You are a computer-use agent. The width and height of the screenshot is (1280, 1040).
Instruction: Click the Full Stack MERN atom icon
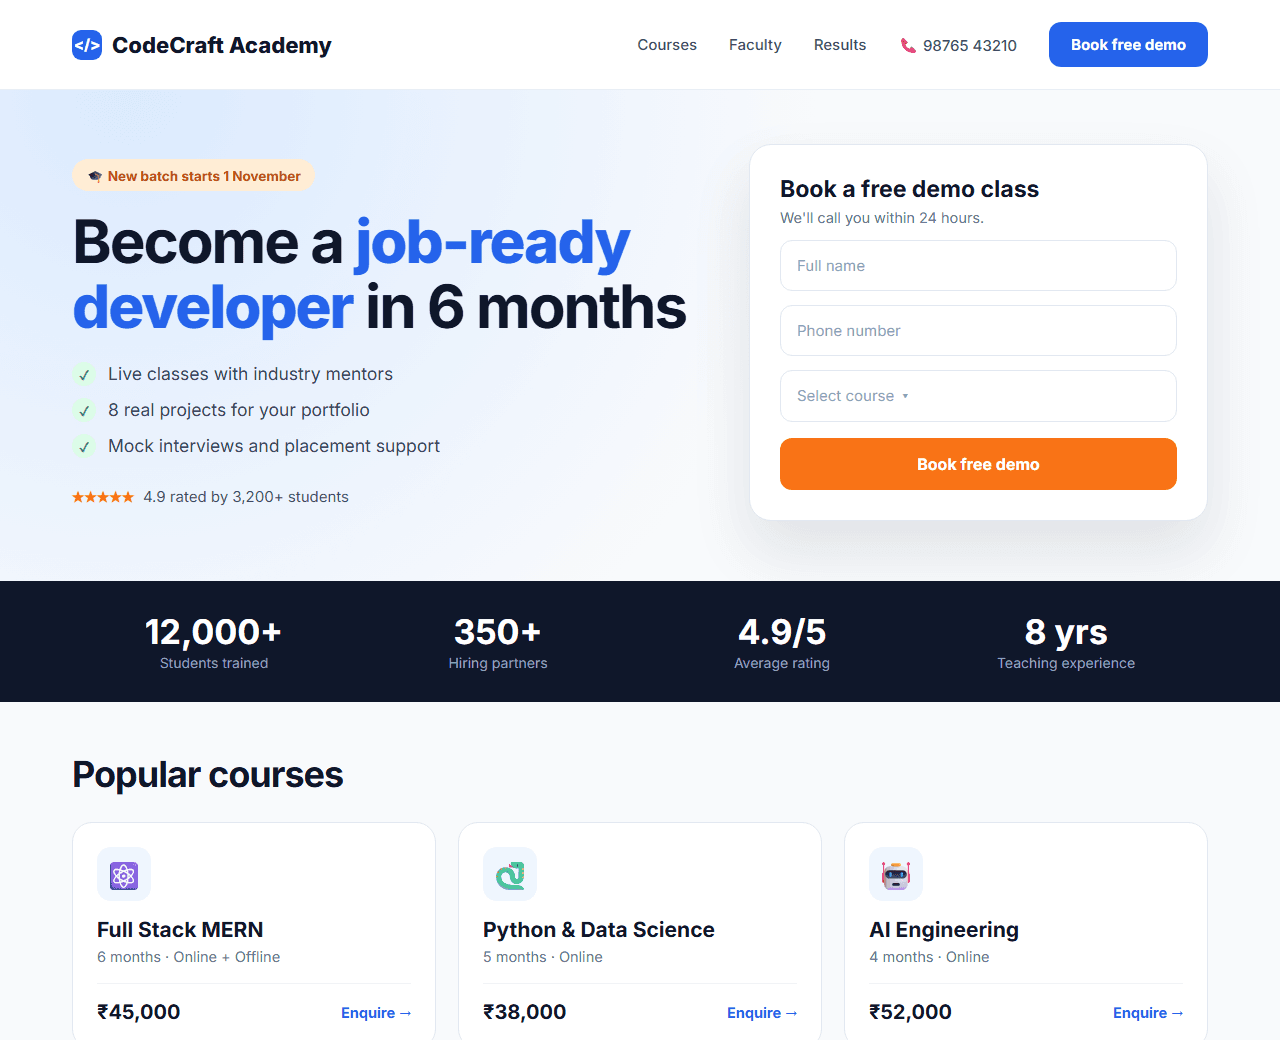[124, 875]
